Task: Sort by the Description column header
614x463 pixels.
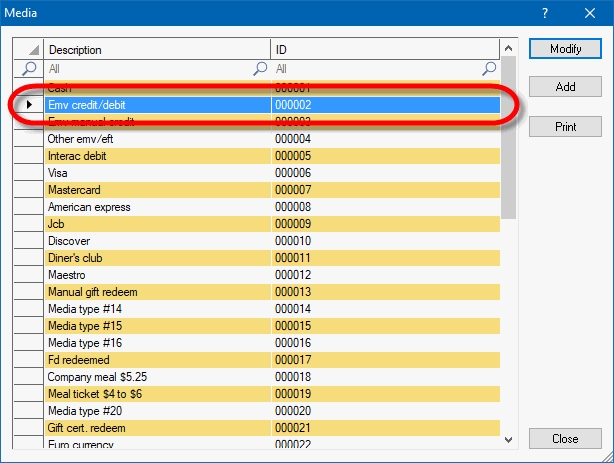Action: point(157,50)
